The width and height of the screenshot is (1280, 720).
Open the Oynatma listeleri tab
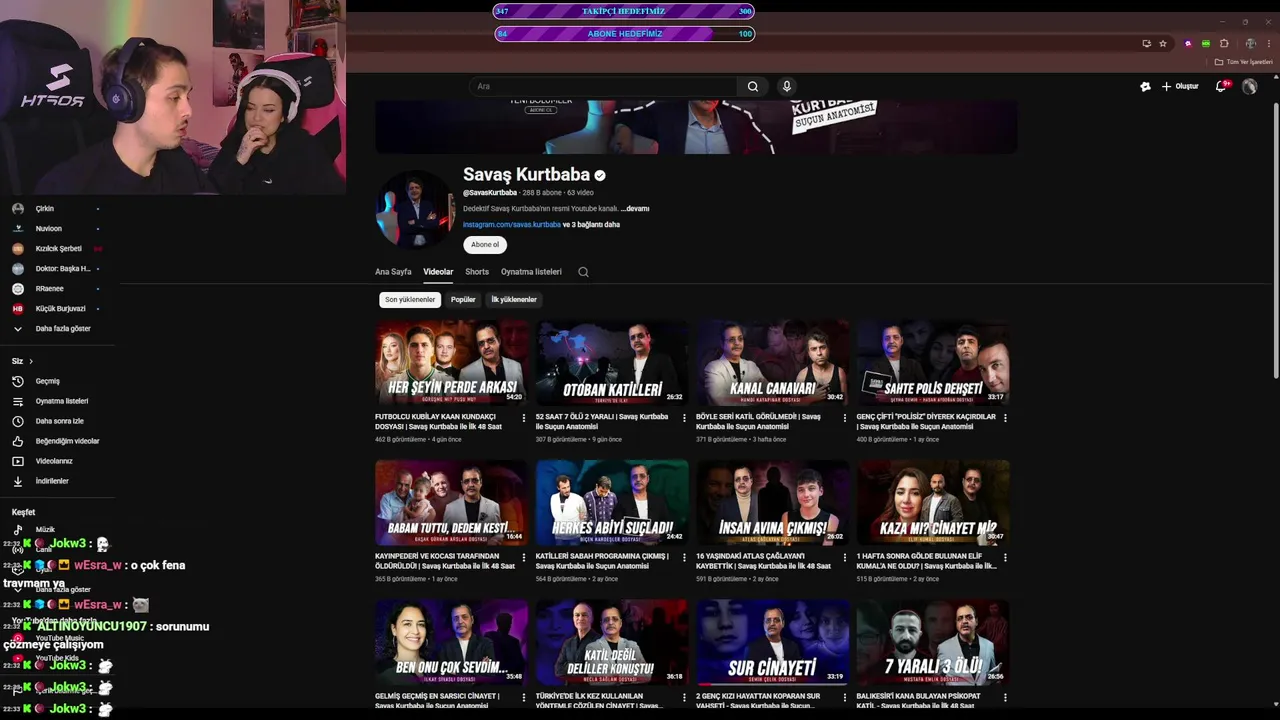point(531,272)
